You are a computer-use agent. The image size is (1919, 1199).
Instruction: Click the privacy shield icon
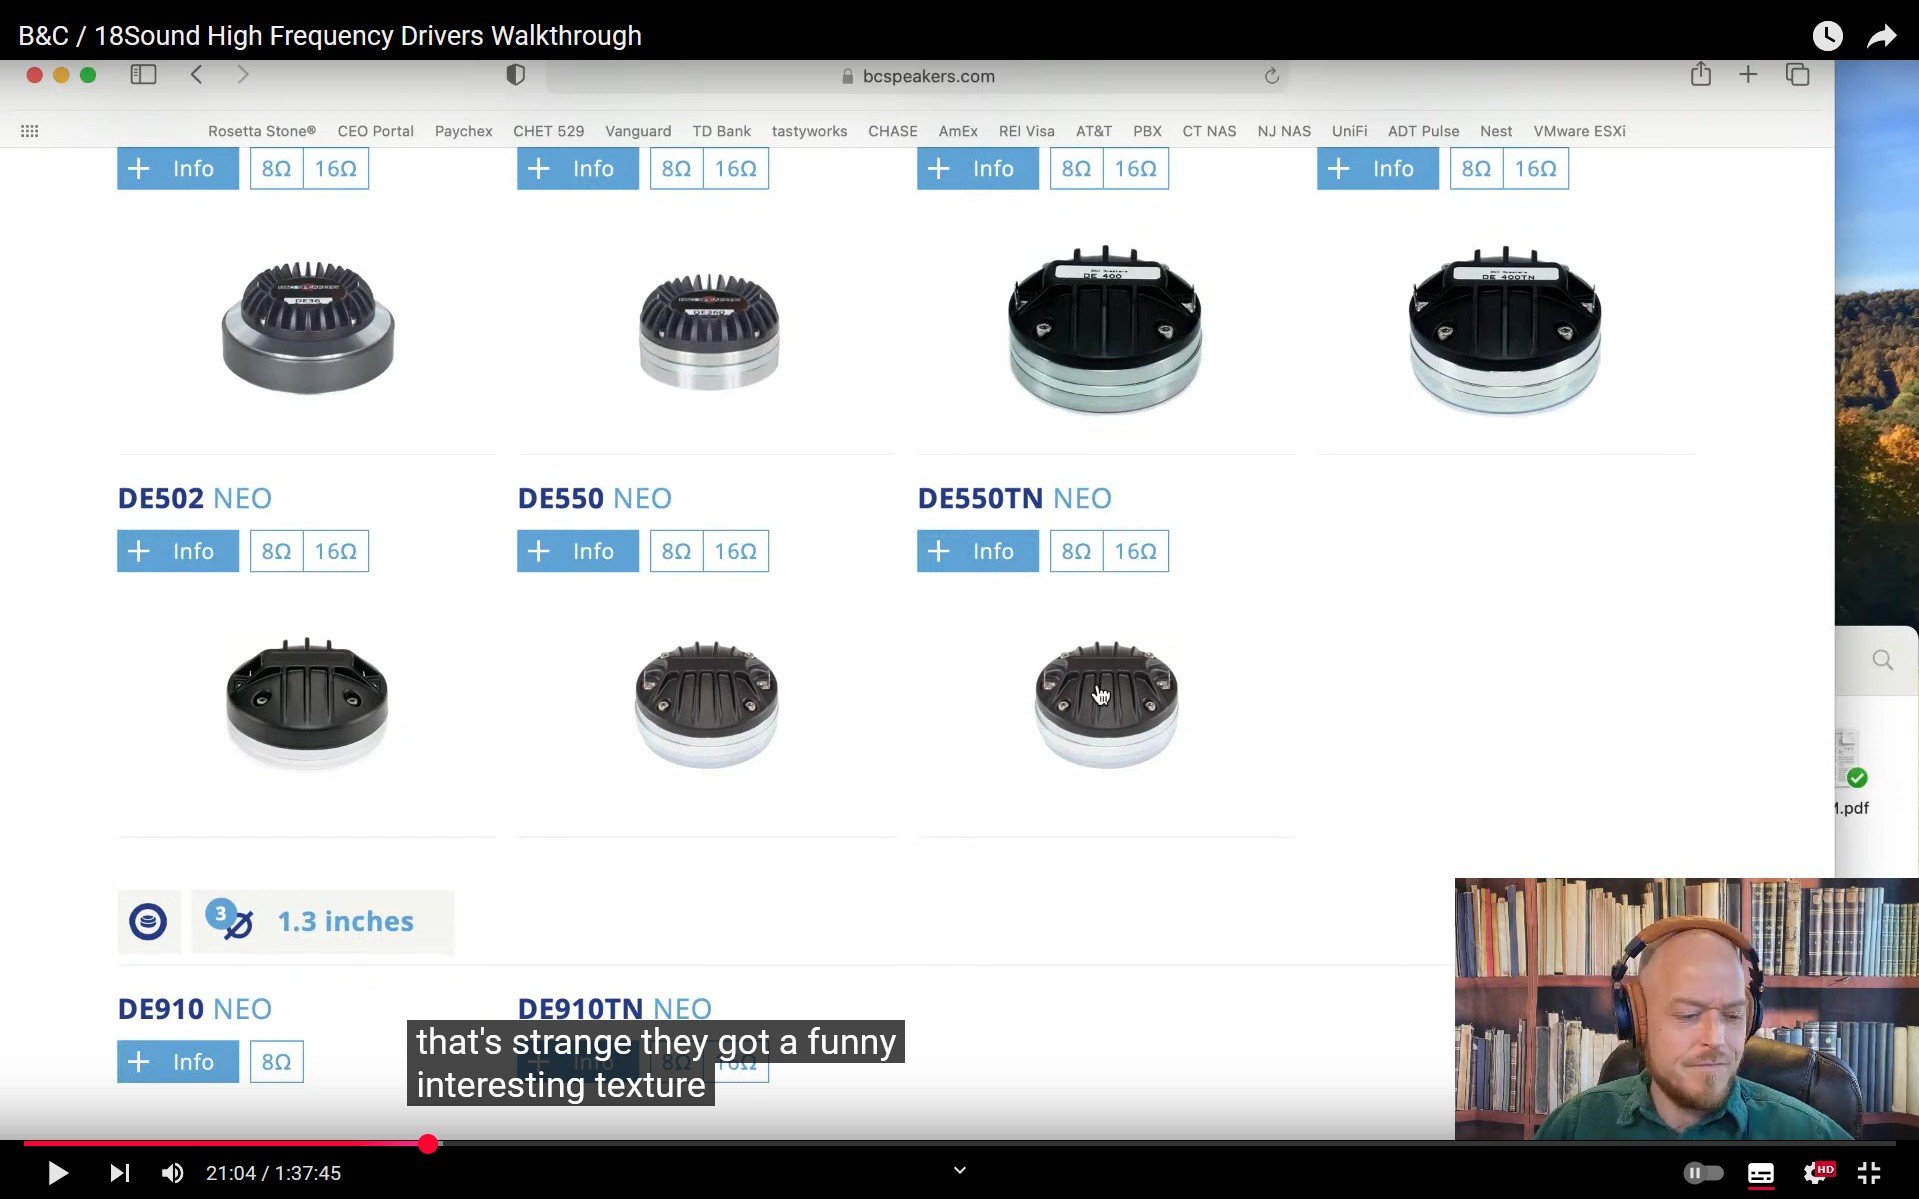pos(515,75)
